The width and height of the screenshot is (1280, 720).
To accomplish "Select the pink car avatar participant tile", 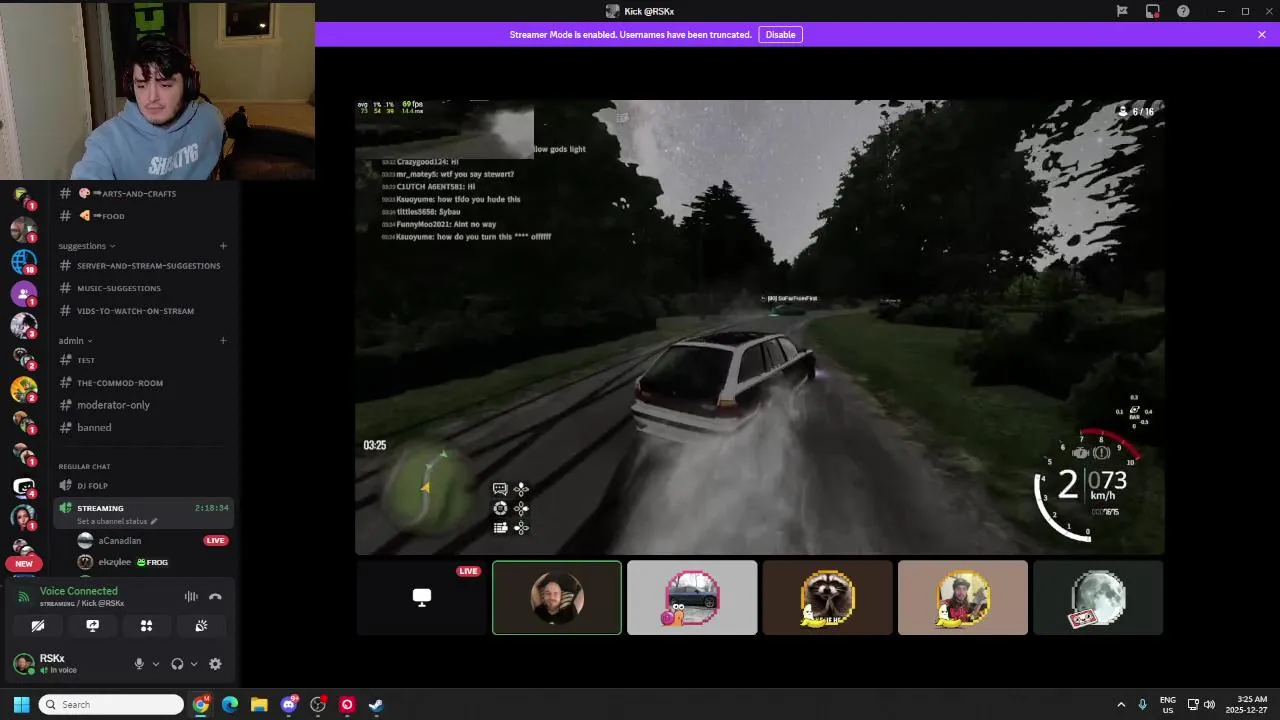I will 692,598.
